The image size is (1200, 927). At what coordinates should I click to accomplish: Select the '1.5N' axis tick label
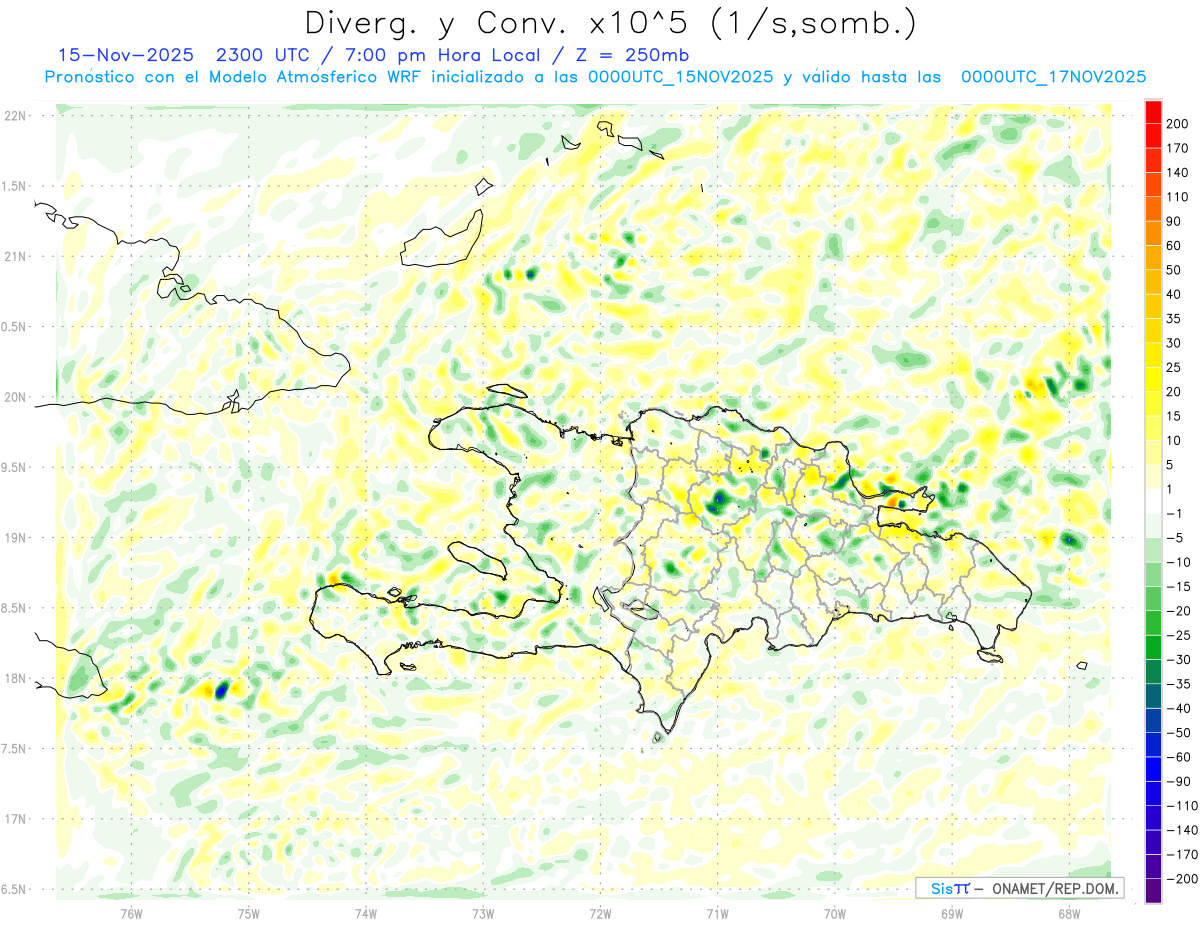pyautogui.click(x=14, y=186)
